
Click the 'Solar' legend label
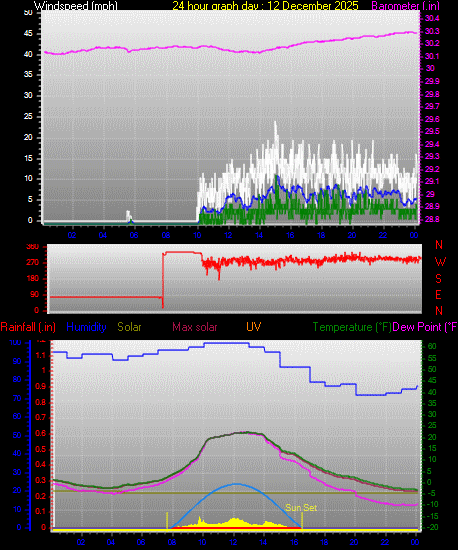(129, 327)
